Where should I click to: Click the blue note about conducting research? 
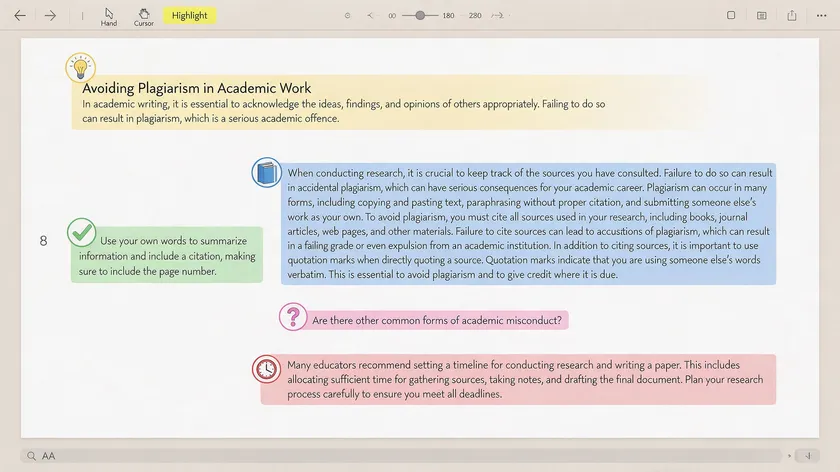tap(529, 224)
